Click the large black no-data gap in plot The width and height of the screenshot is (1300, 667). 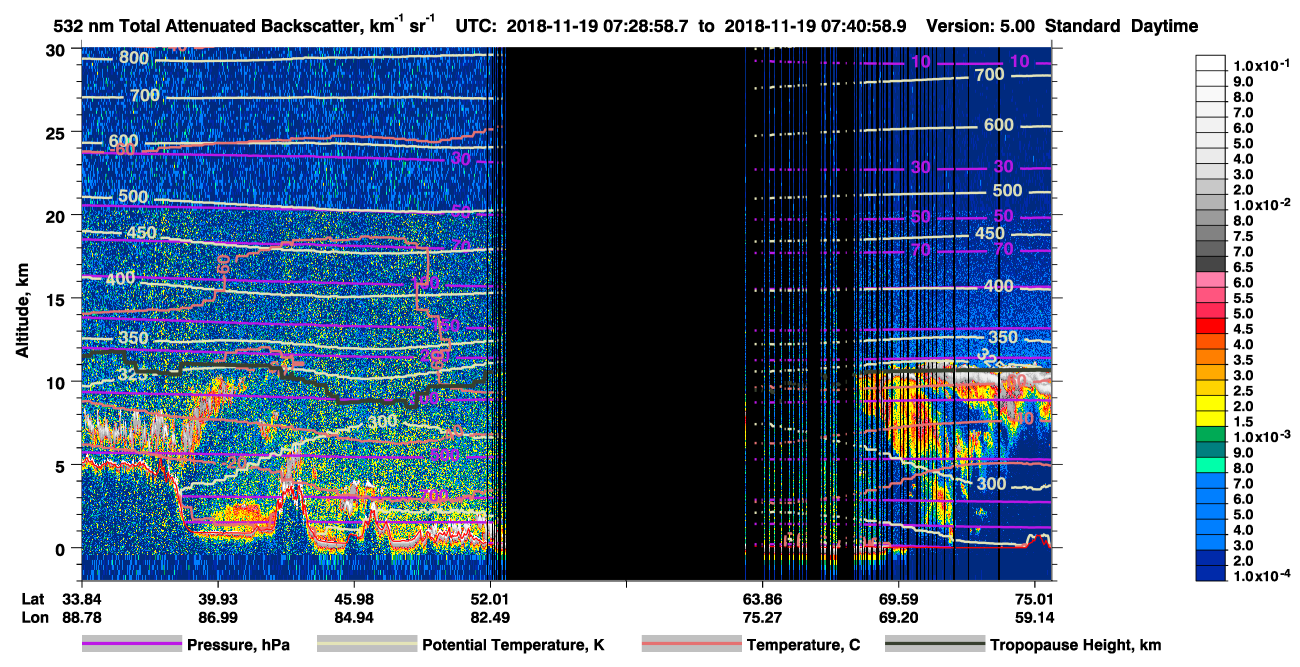627,313
